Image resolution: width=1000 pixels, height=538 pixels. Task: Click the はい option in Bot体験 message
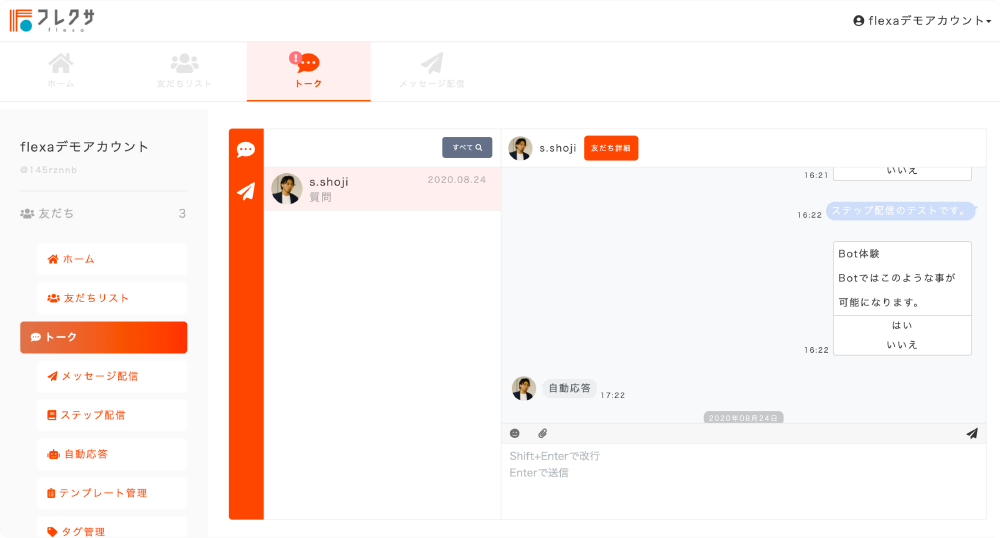click(x=902, y=325)
